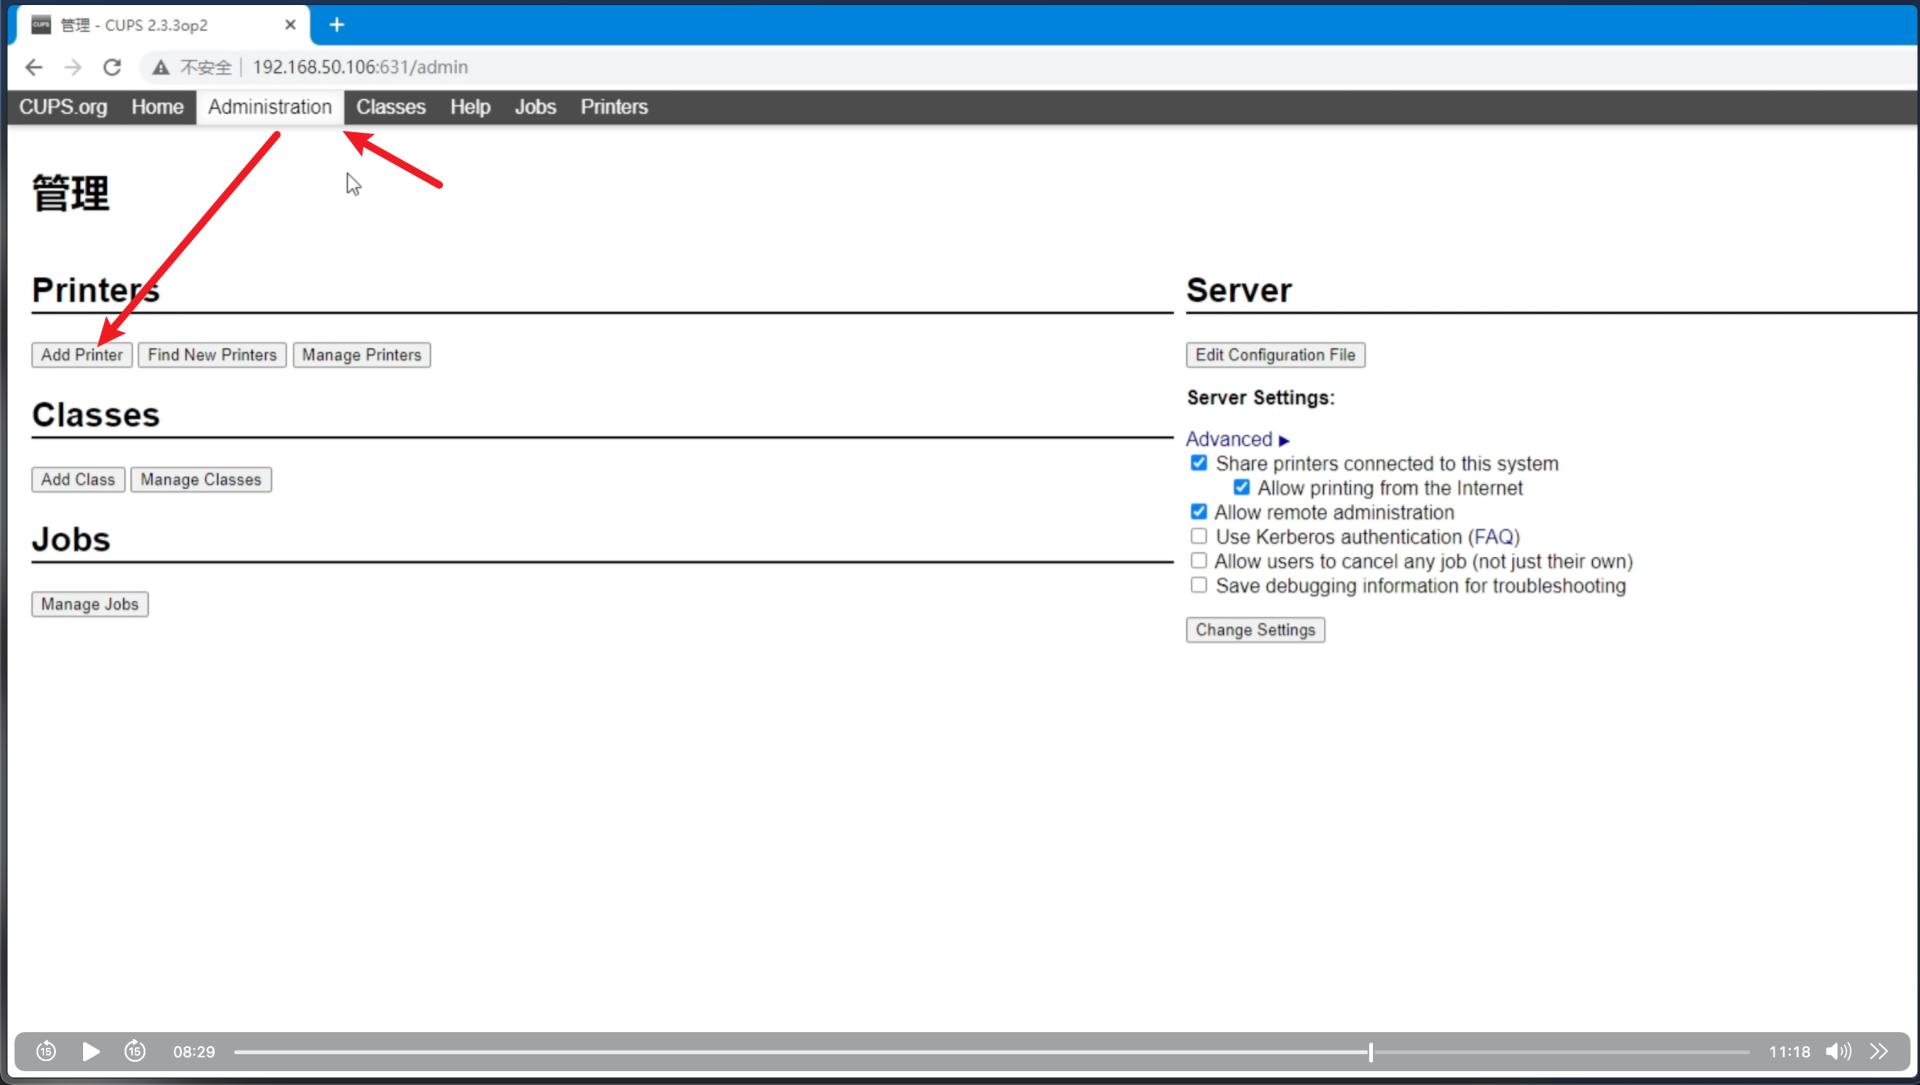This screenshot has width=1920, height=1085.
Task: Open the Kerberos FAQ link
Action: pyautogui.click(x=1494, y=537)
